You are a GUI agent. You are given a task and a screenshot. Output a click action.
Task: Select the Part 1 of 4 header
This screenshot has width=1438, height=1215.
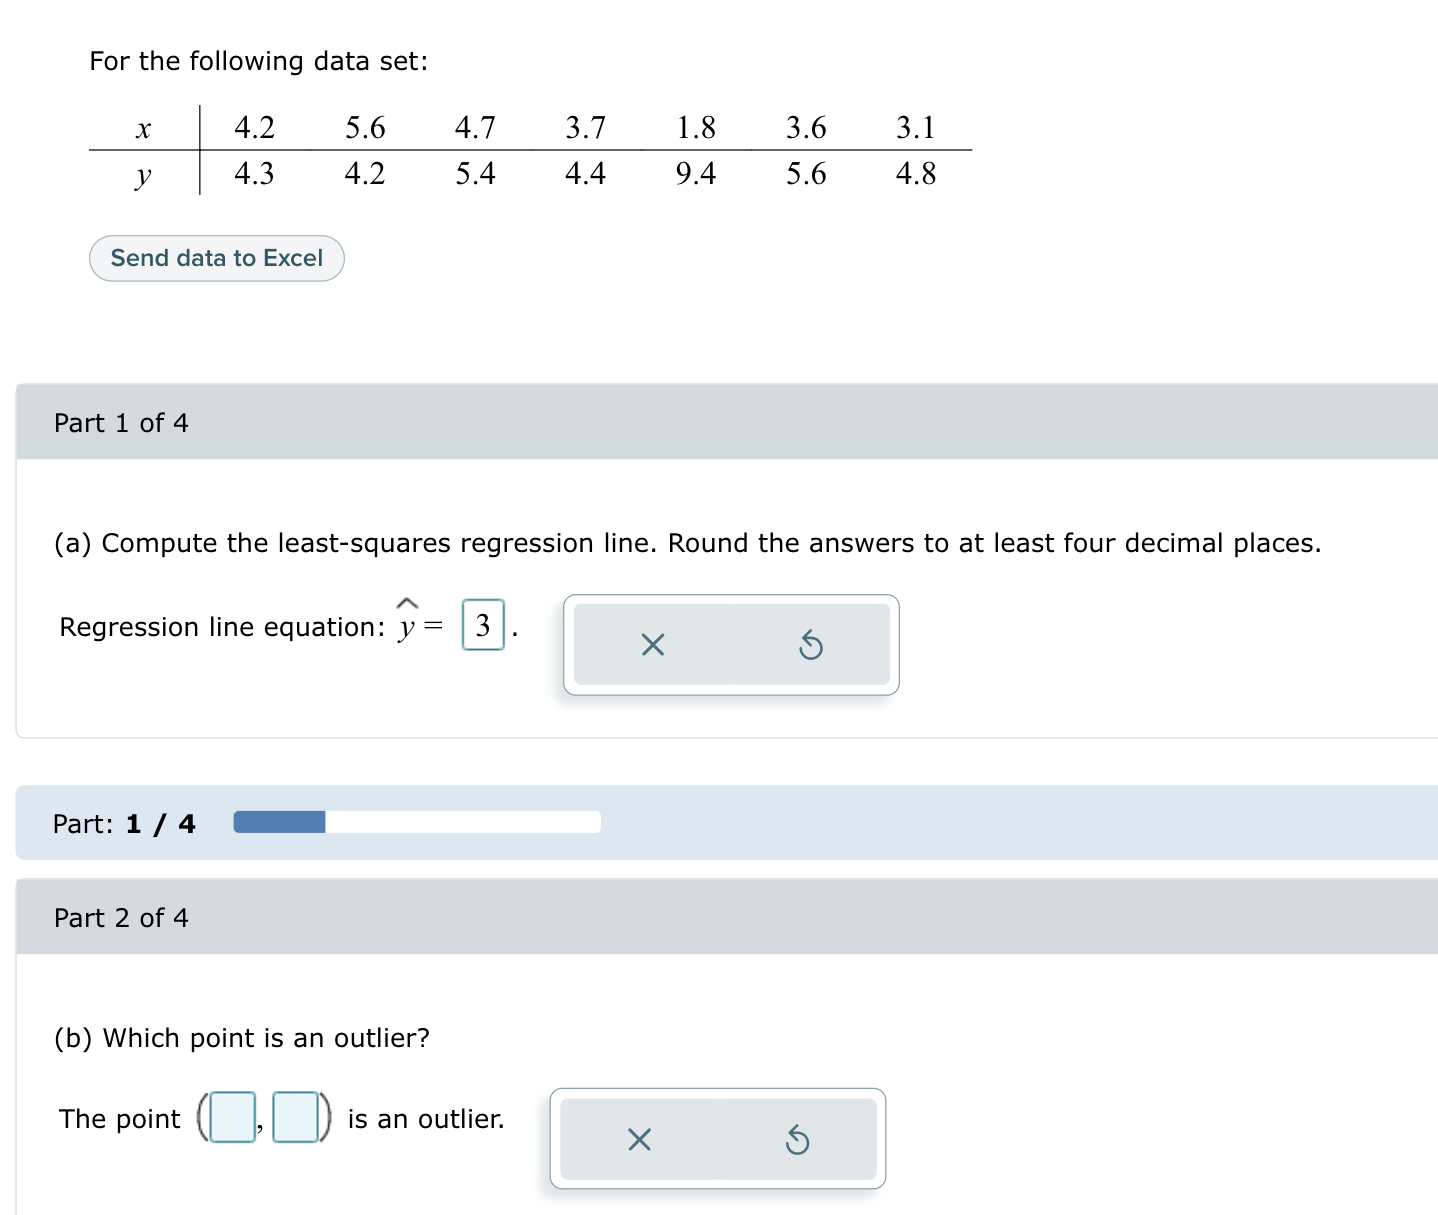click(x=121, y=422)
